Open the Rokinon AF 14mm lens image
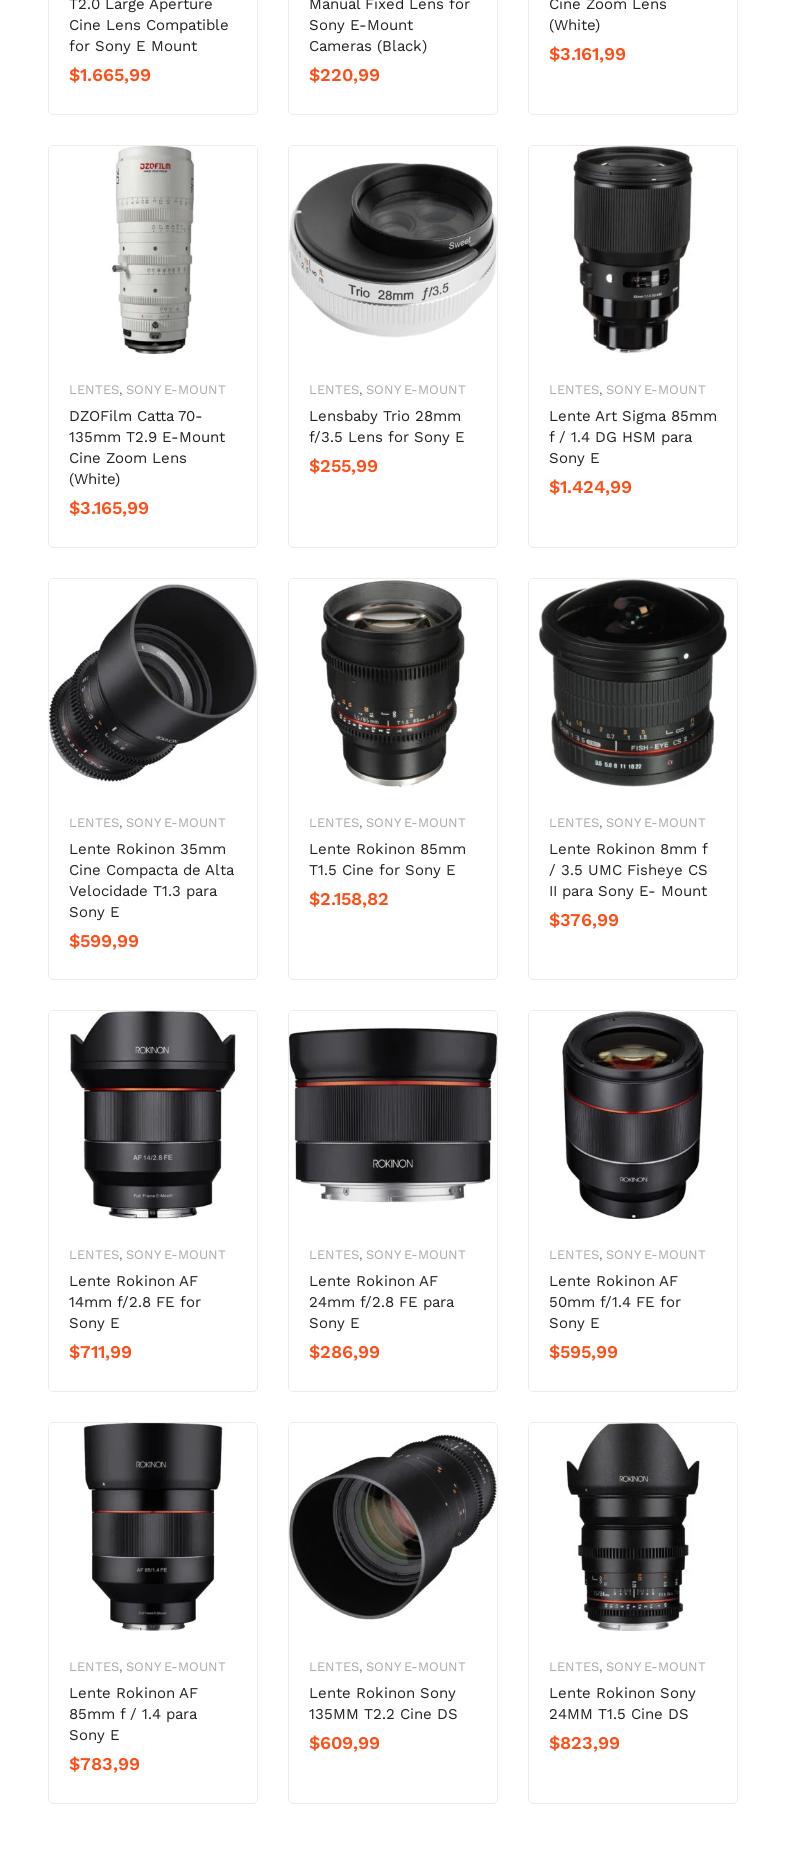 coord(153,1115)
